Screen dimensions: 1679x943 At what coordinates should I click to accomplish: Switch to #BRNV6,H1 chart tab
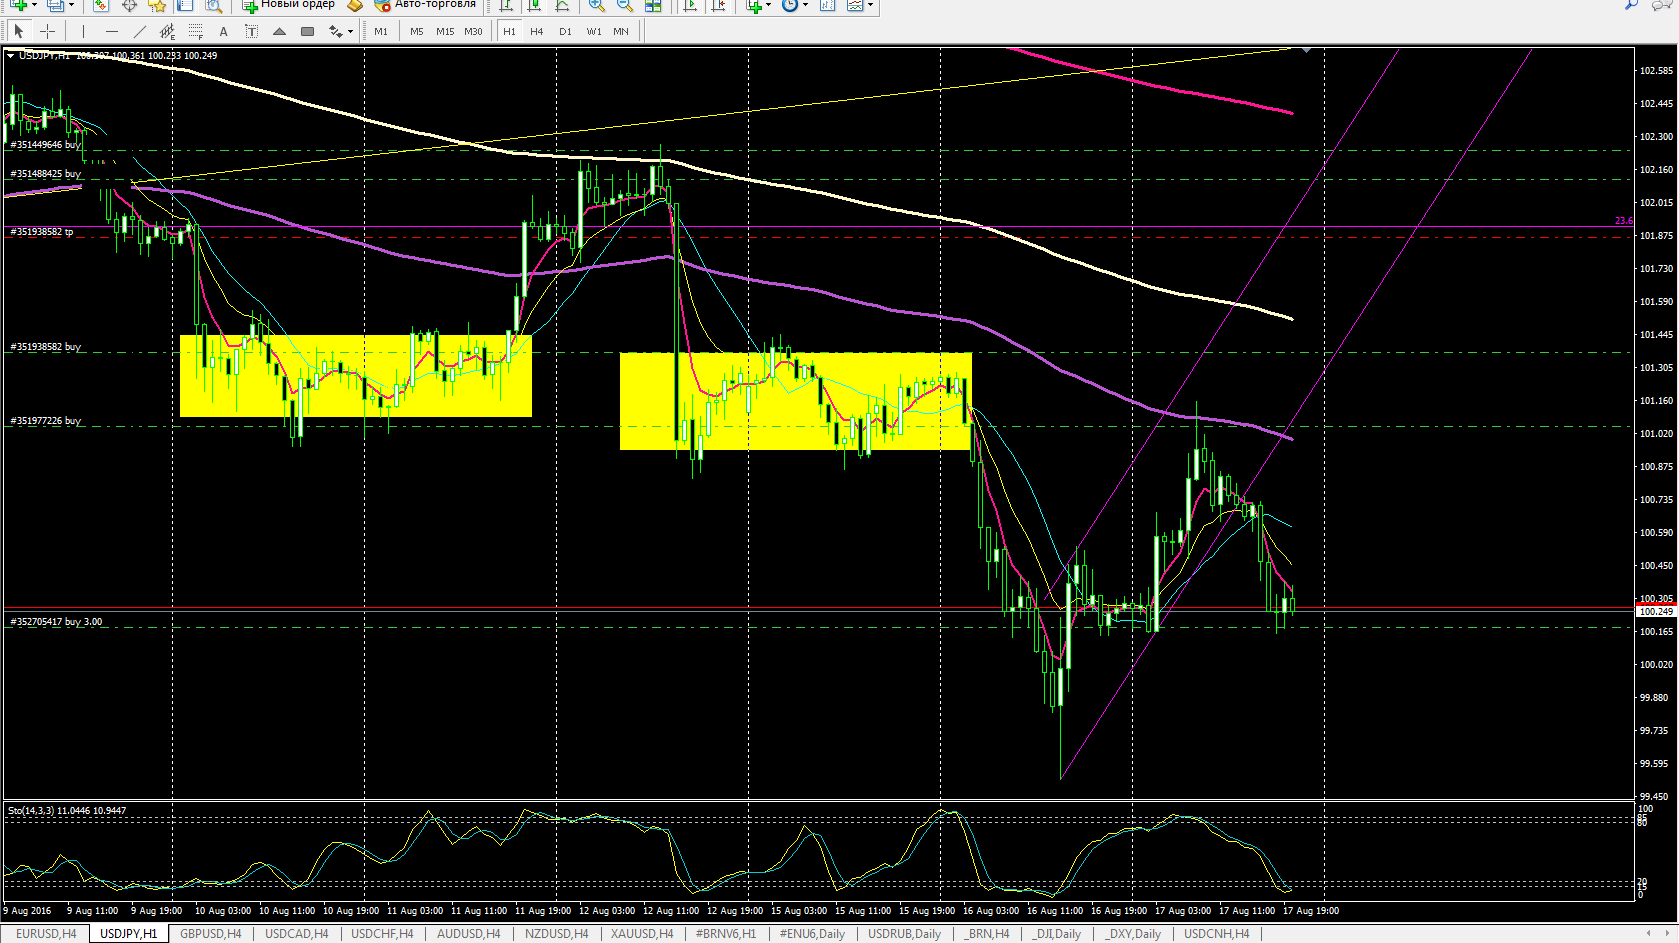[726, 934]
